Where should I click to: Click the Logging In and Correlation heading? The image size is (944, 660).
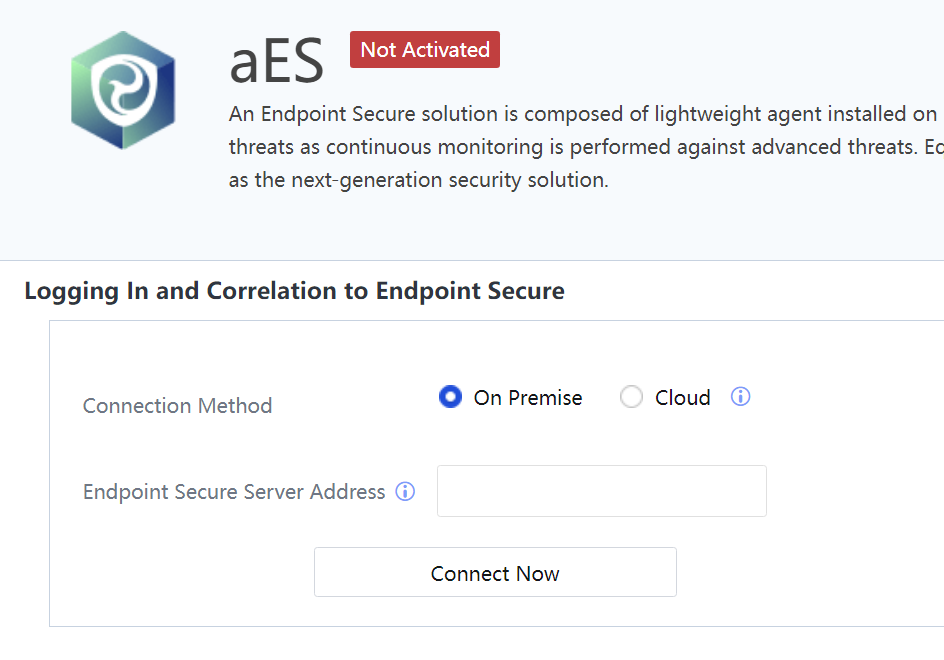(x=294, y=291)
